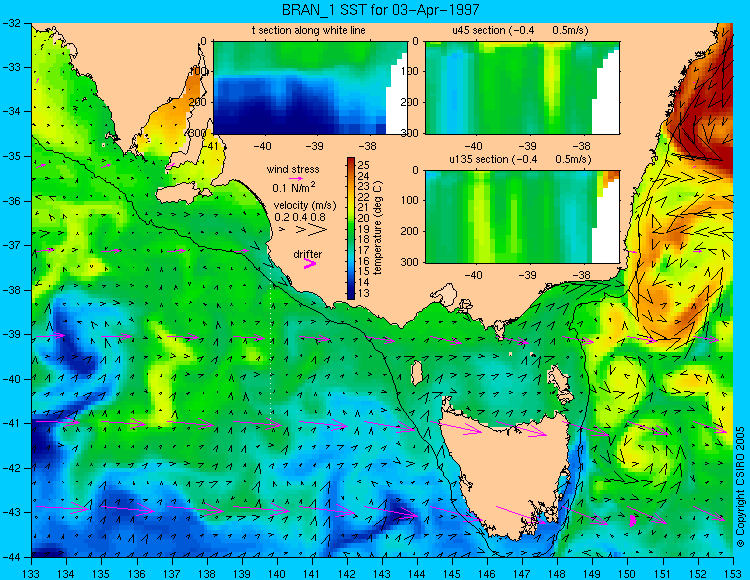Click the 153 longitude axis label
Screen dimensions: 750x580
733,574
